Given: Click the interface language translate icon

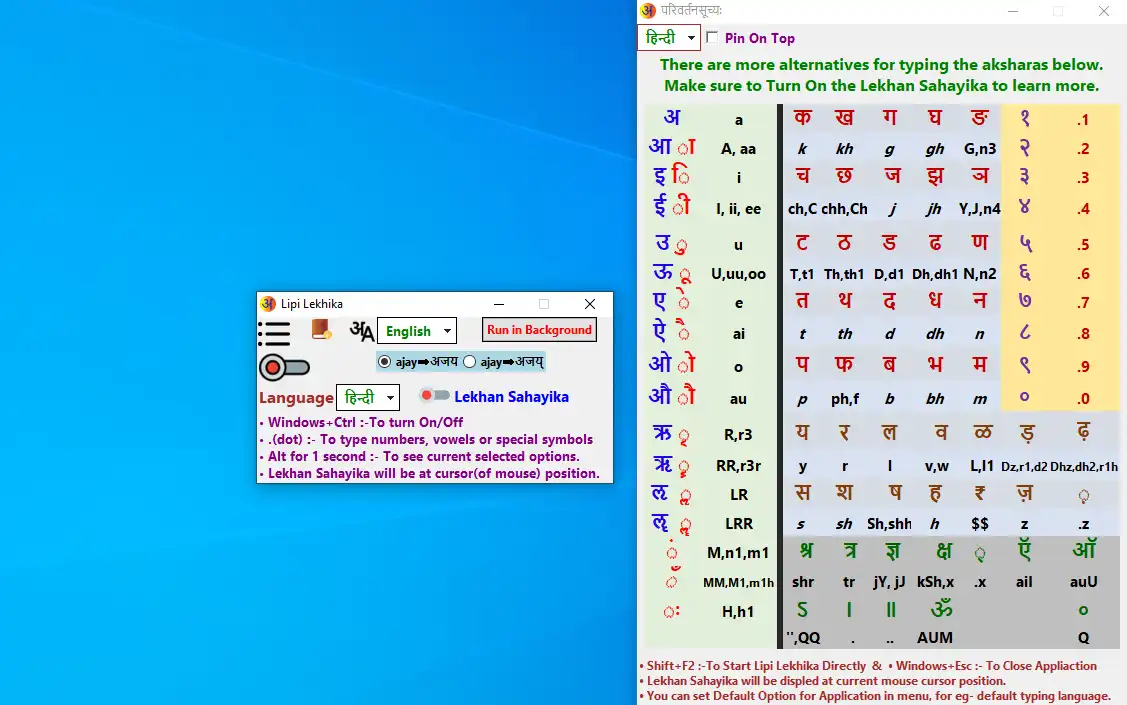Looking at the screenshot, I should [x=362, y=331].
